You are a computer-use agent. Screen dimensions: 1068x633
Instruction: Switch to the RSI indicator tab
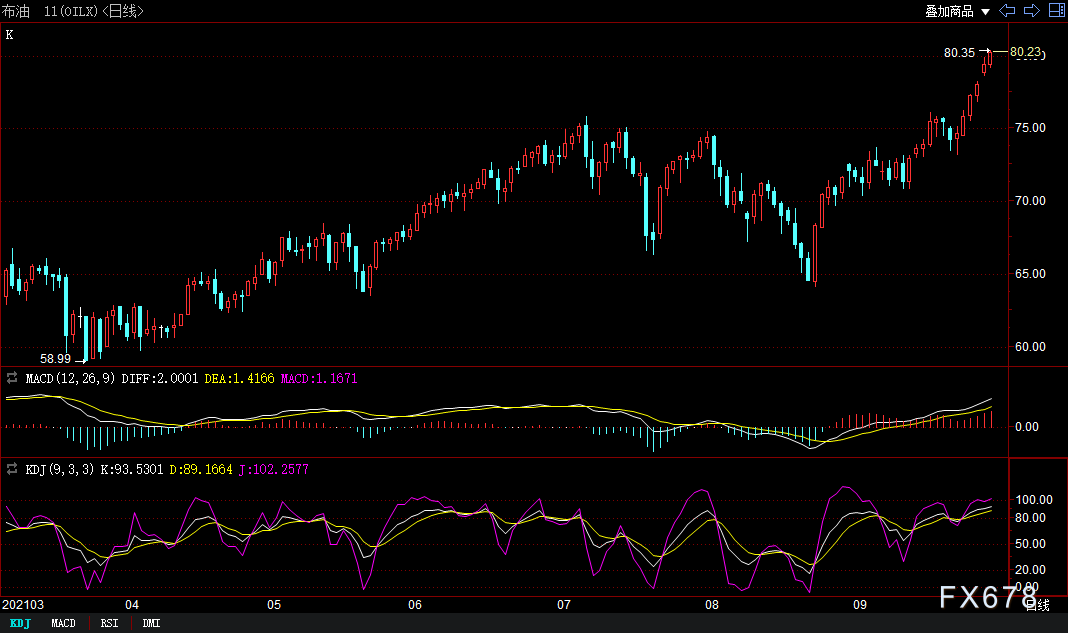pyautogui.click(x=110, y=623)
